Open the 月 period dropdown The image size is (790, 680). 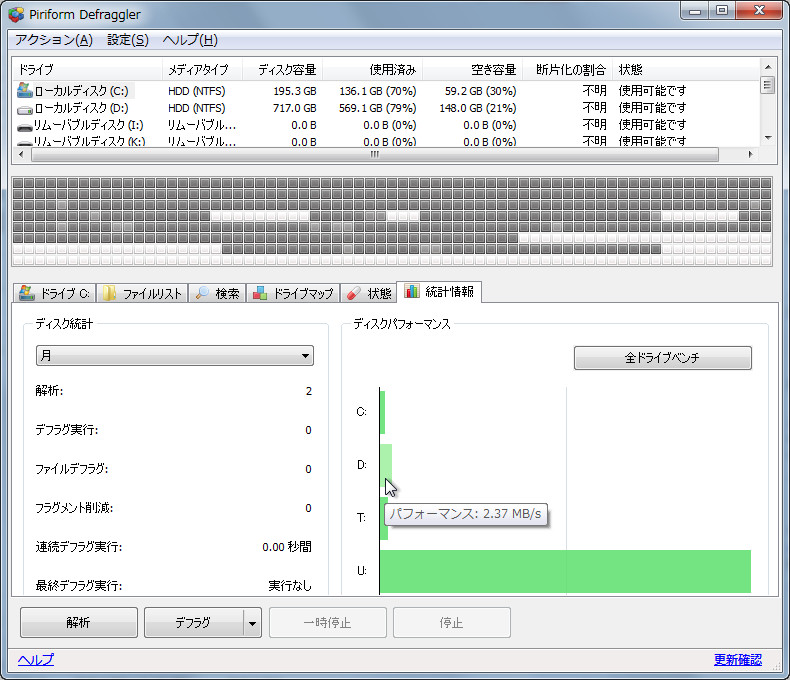[x=175, y=356]
